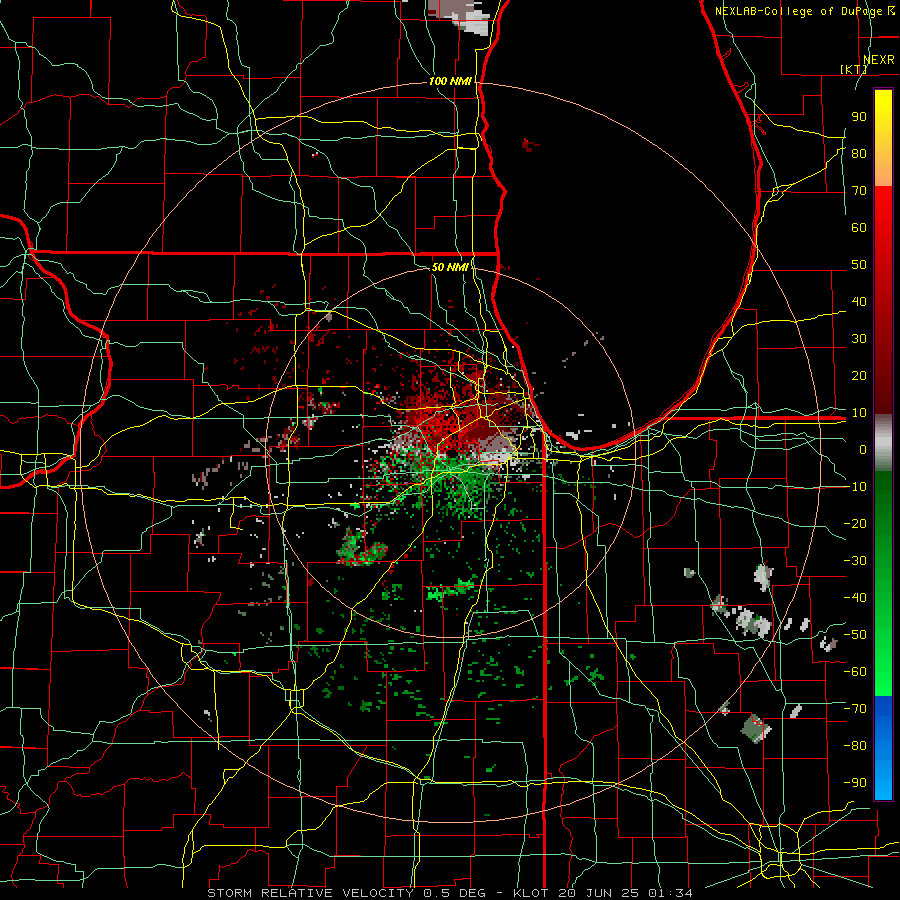Viewport: 900px width, 900px height.
Task: Click the -20 value on the velocity scale
Action: click(855, 524)
